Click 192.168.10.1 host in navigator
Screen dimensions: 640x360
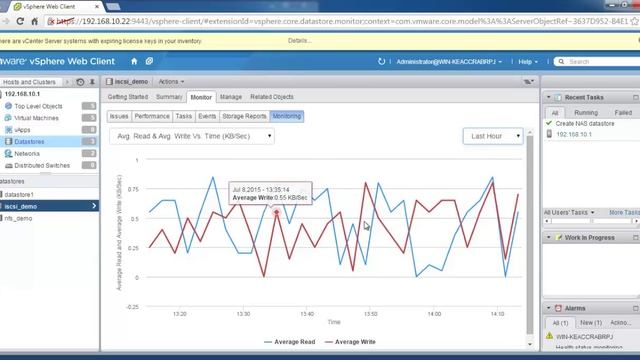tap(22, 94)
